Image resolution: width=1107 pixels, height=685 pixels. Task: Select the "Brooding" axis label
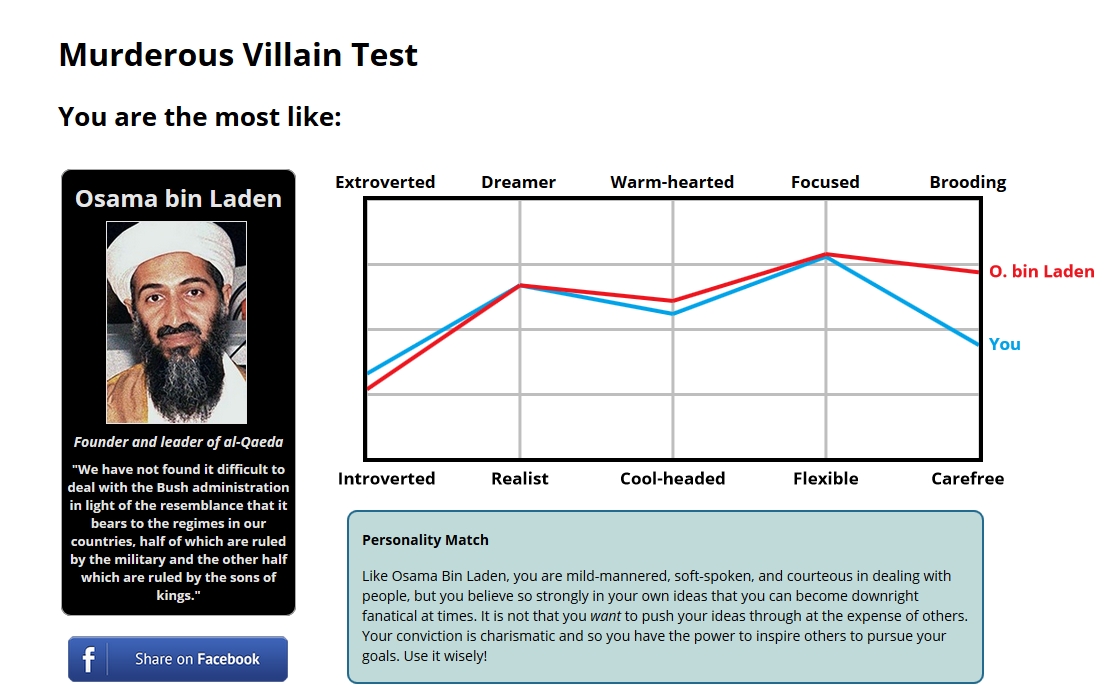click(967, 182)
